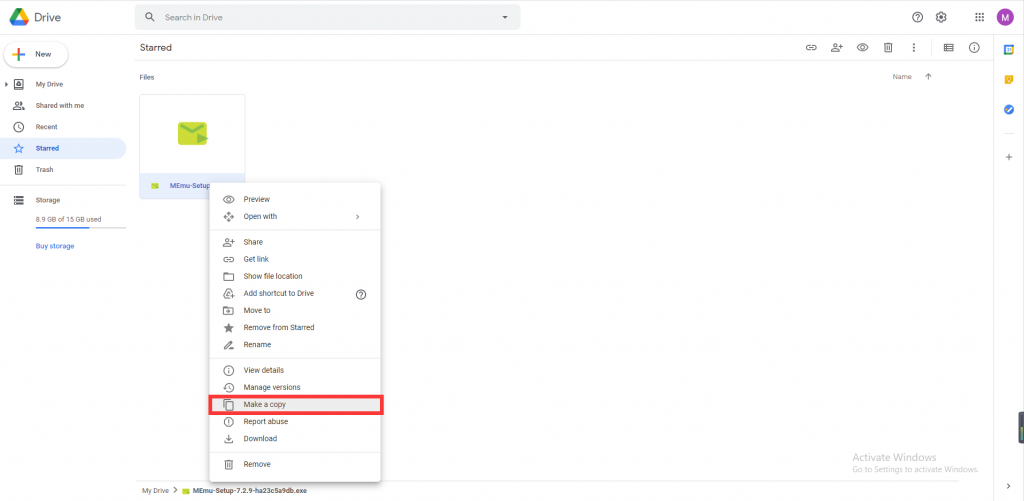Select Make a copy from context menu
The height and width of the screenshot is (501, 1024).
(295, 405)
